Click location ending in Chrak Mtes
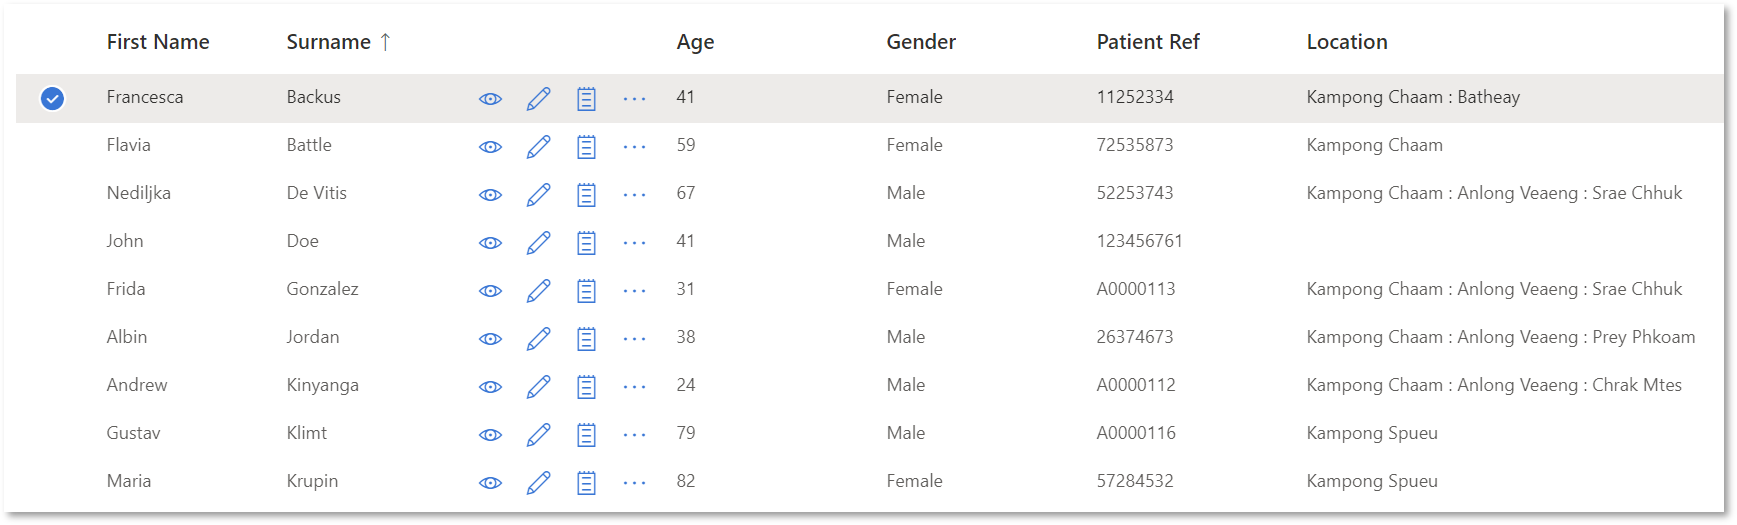Image resolution: width=1737 pixels, height=525 pixels. tap(1494, 385)
